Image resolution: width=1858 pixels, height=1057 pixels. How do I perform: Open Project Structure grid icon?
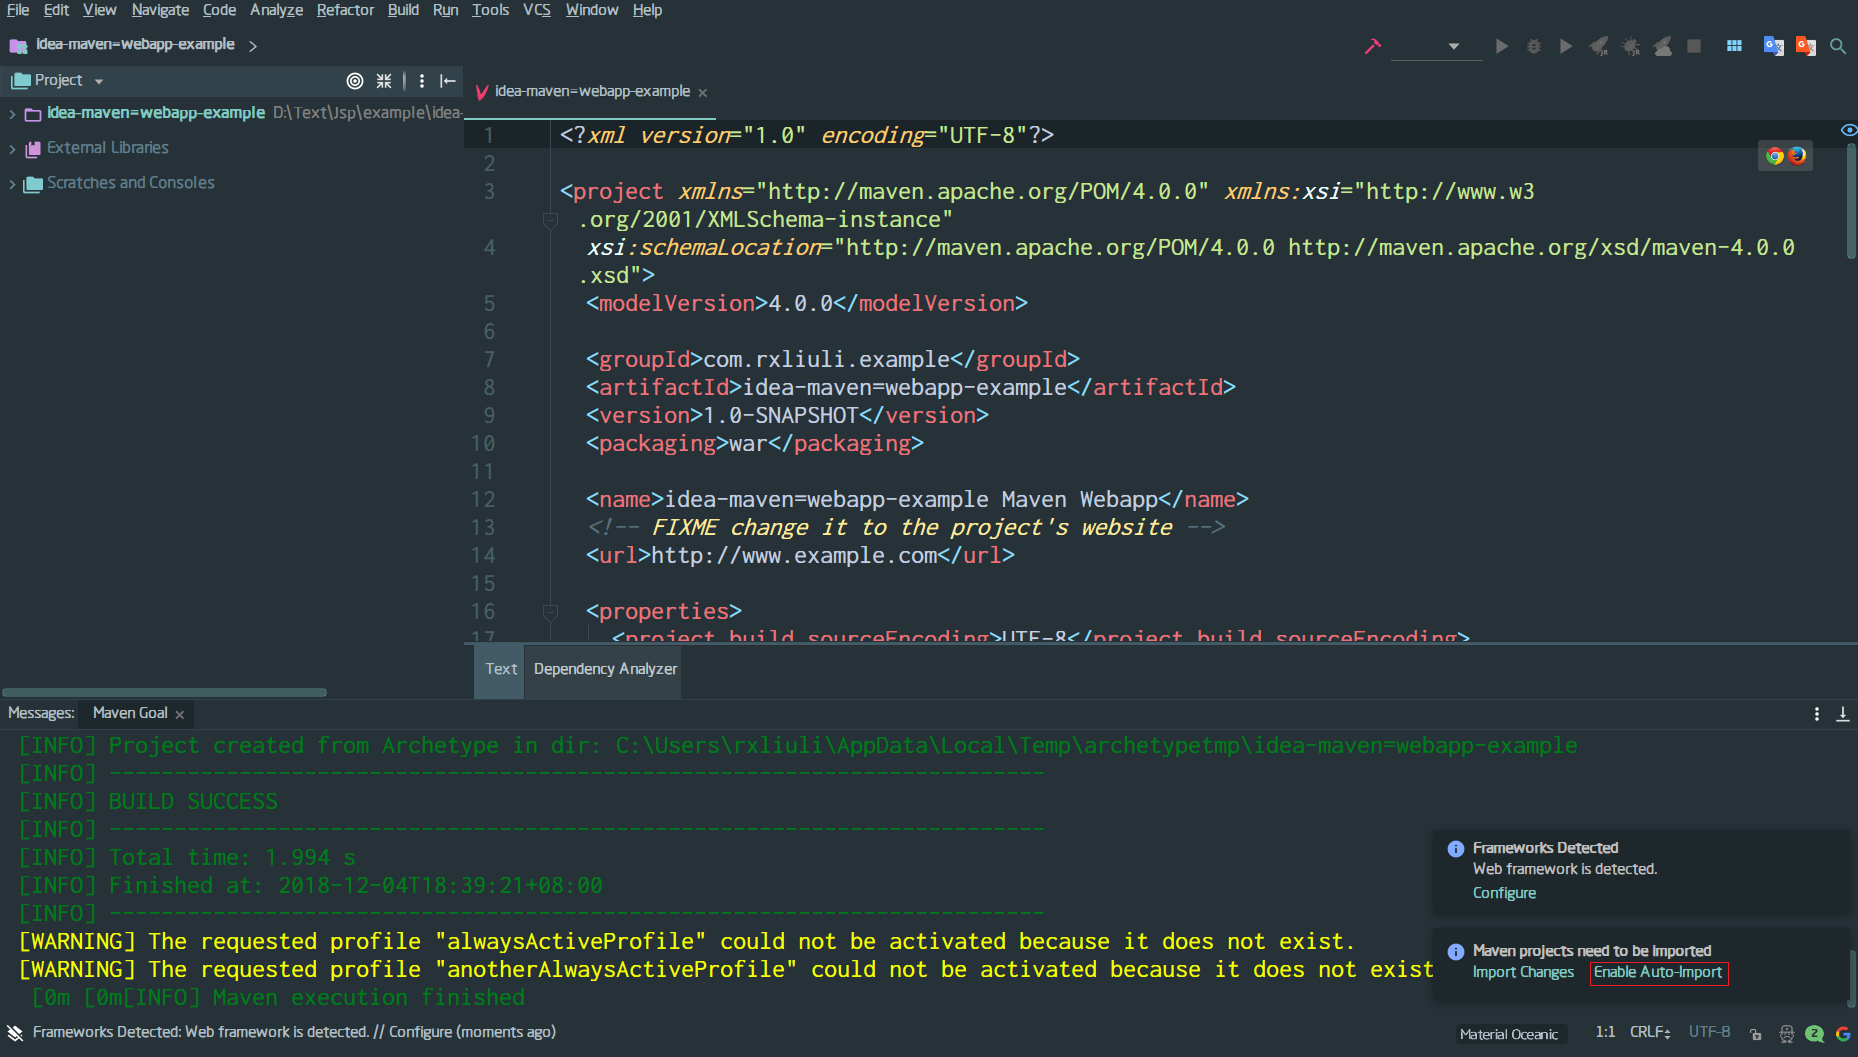pos(1734,46)
